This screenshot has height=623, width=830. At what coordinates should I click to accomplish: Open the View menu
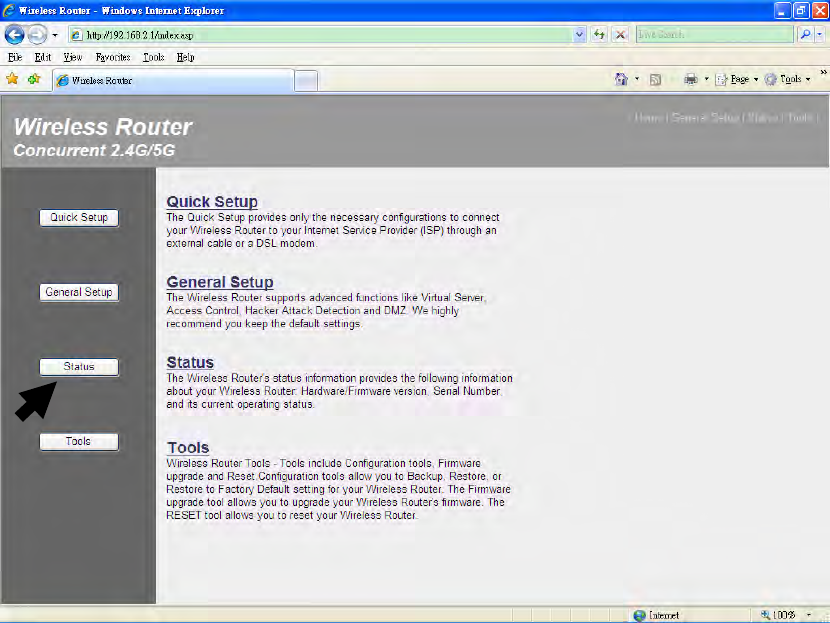tap(73, 57)
